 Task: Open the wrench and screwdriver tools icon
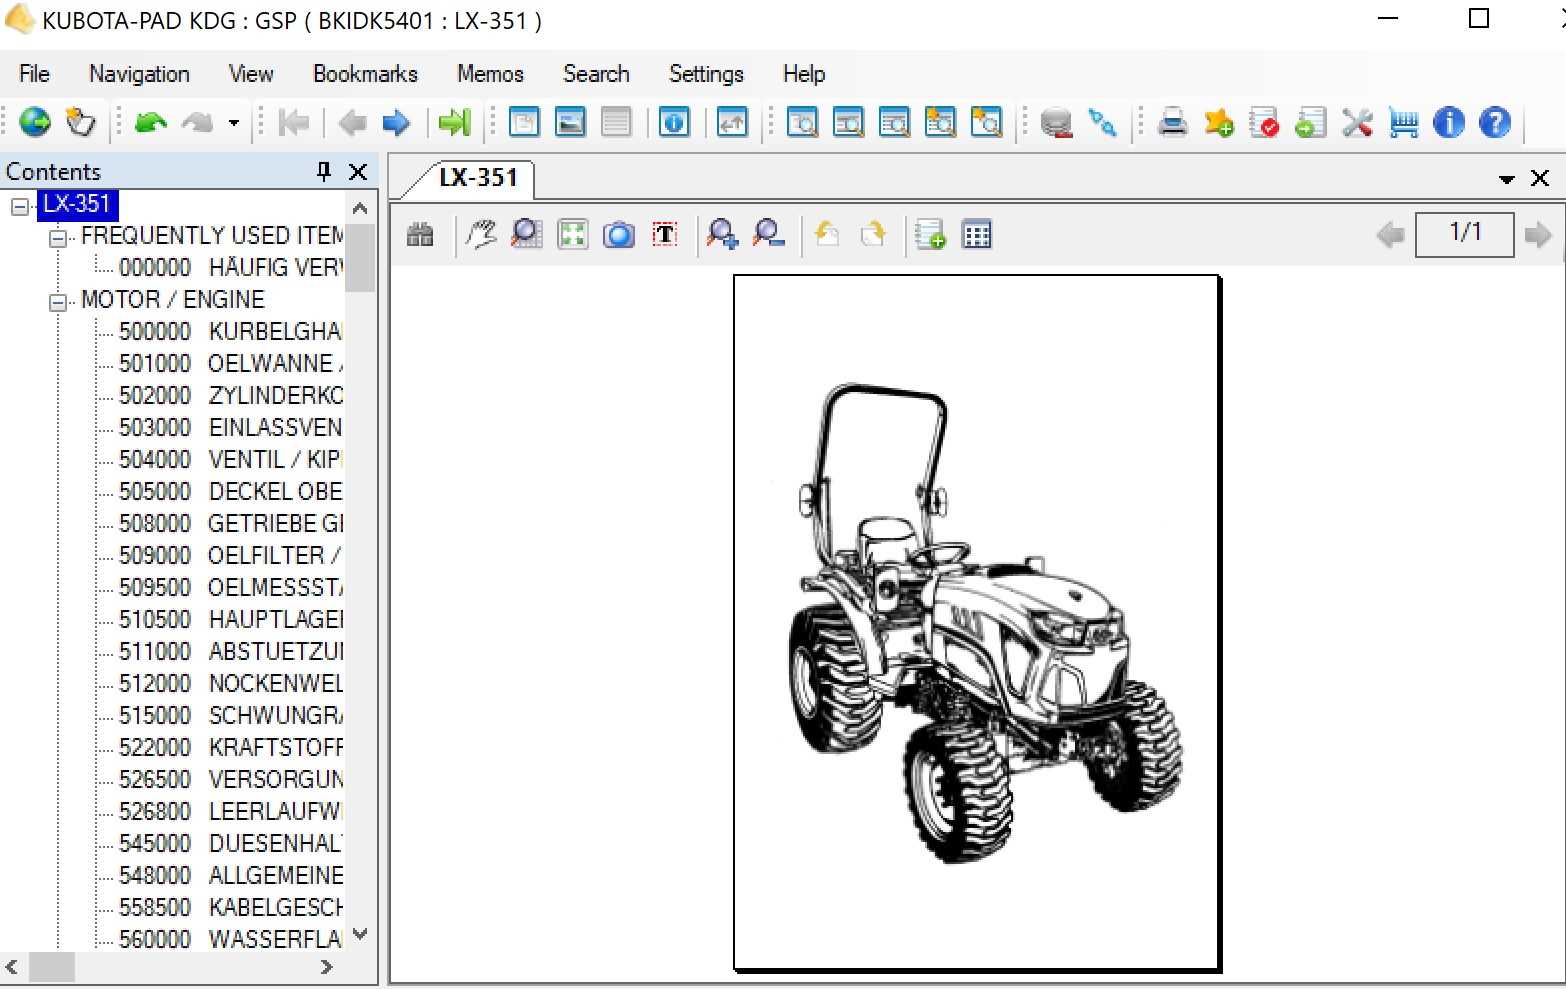click(1357, 123)
